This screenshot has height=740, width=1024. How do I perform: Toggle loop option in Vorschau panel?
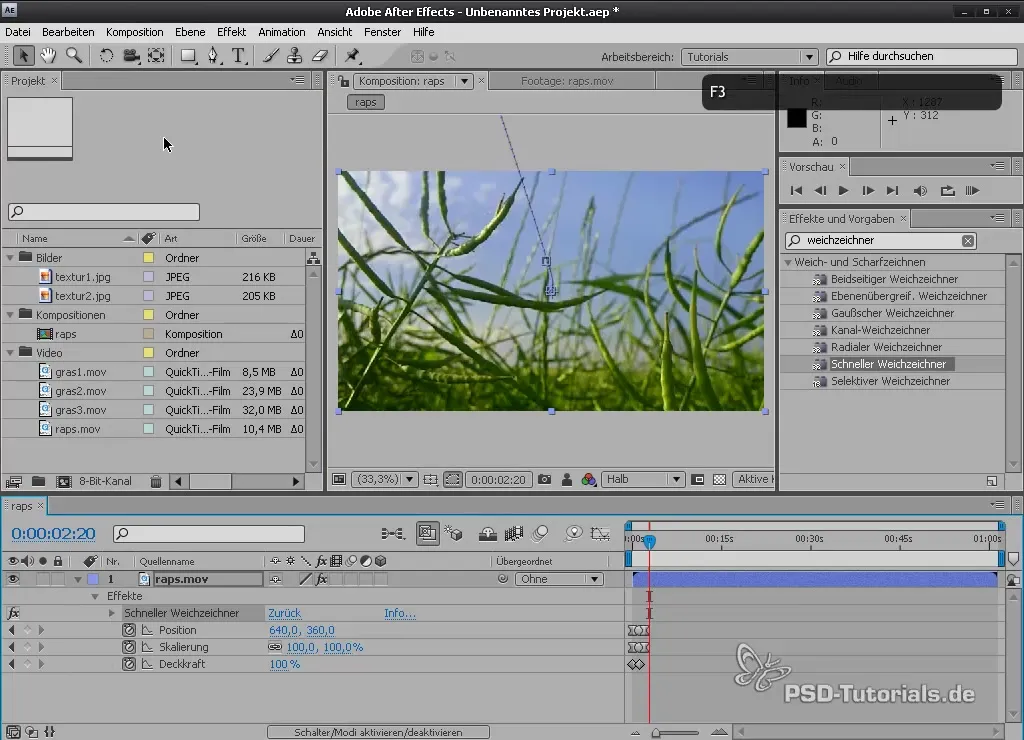point(948,191)
